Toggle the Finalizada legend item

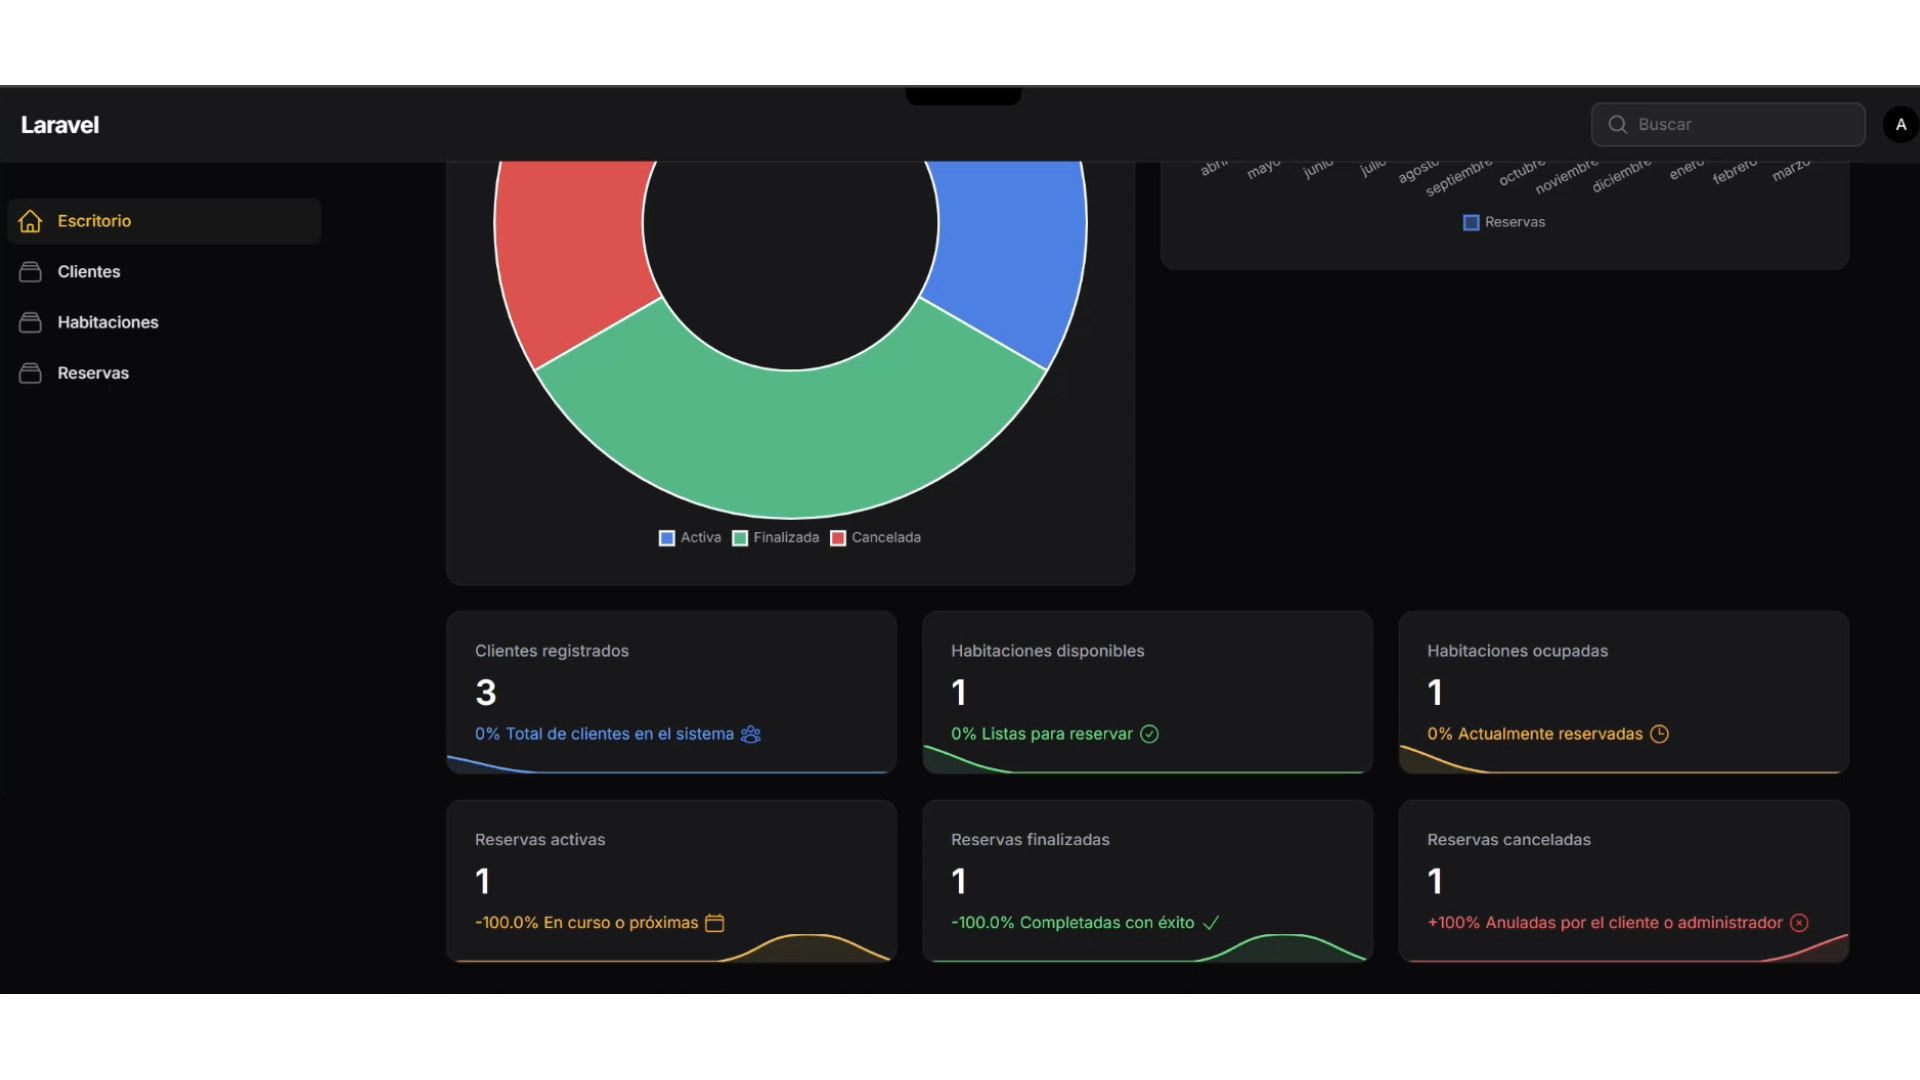[x=776, y=538]
